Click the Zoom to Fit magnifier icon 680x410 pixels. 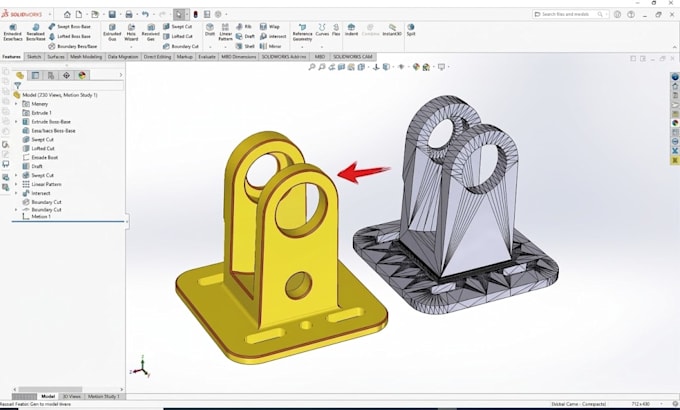(312, 67)
